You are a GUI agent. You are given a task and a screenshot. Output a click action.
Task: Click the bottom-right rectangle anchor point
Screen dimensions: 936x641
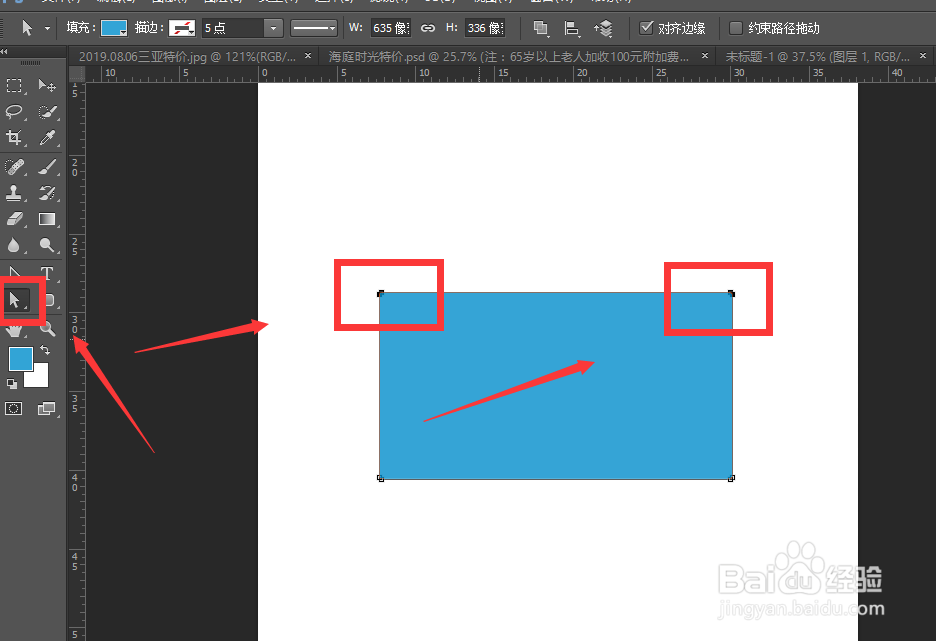(731, 478)
